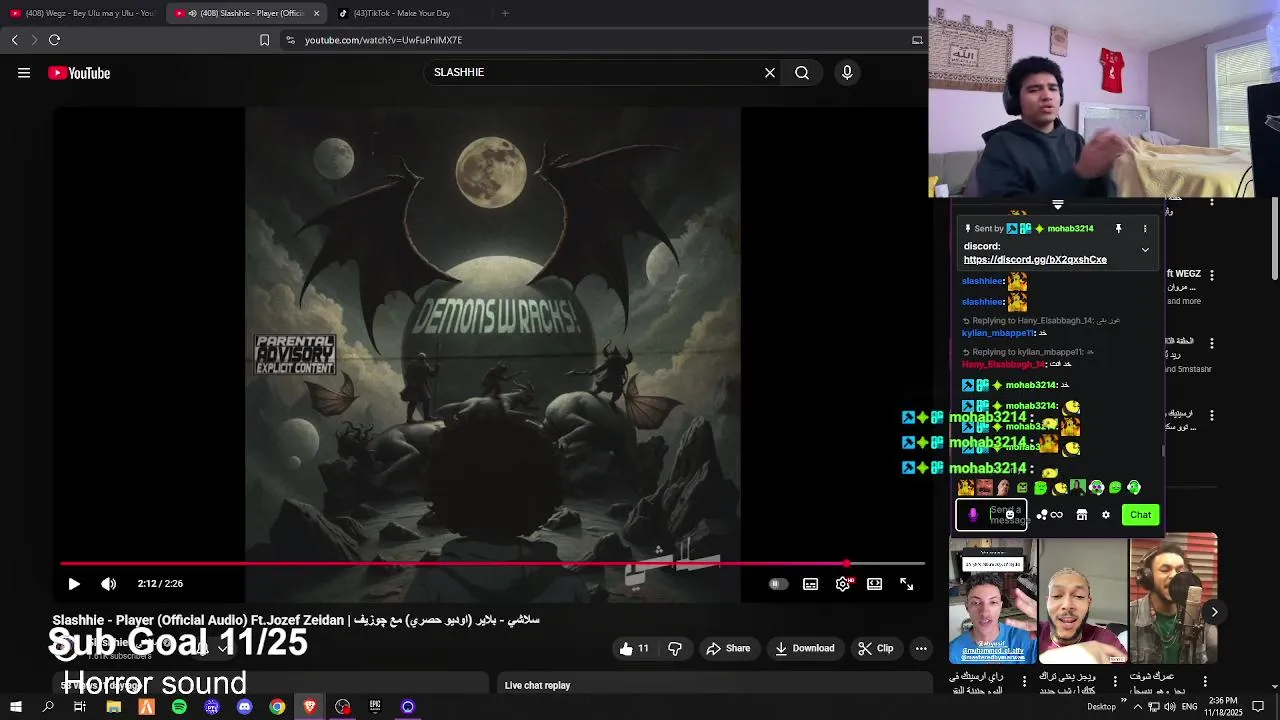Open Epic Games launcher from taskbar
The width and height of the screenshot is (1280, 720).
[375, 707]
